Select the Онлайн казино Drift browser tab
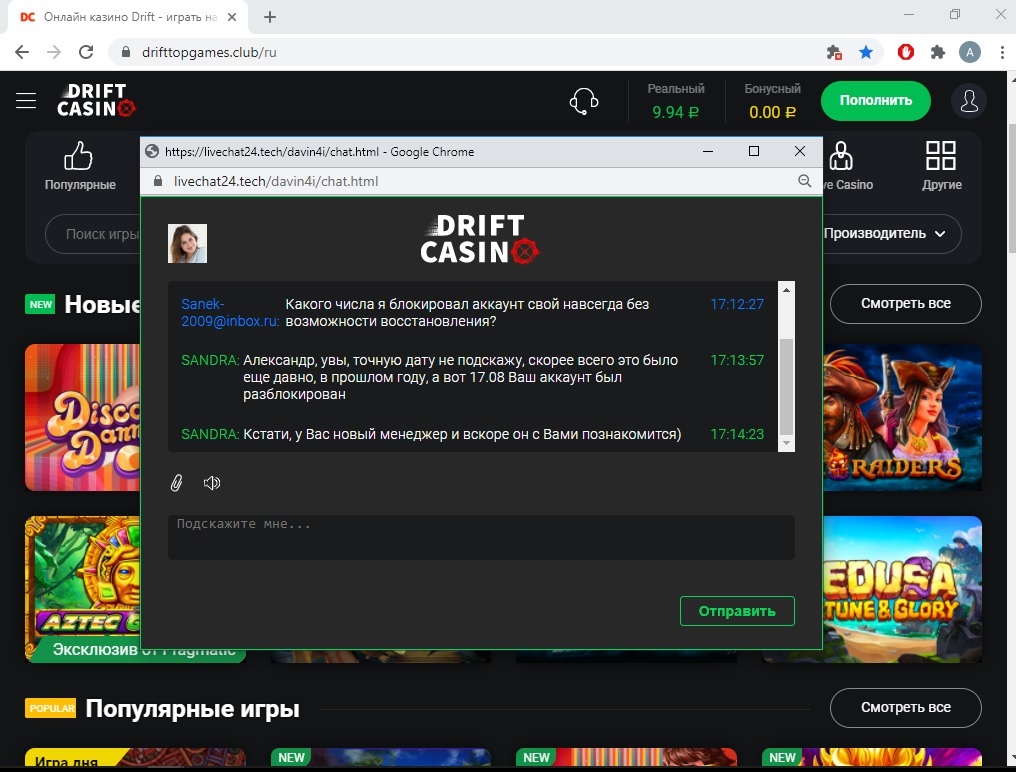 [x=127, y=18]
